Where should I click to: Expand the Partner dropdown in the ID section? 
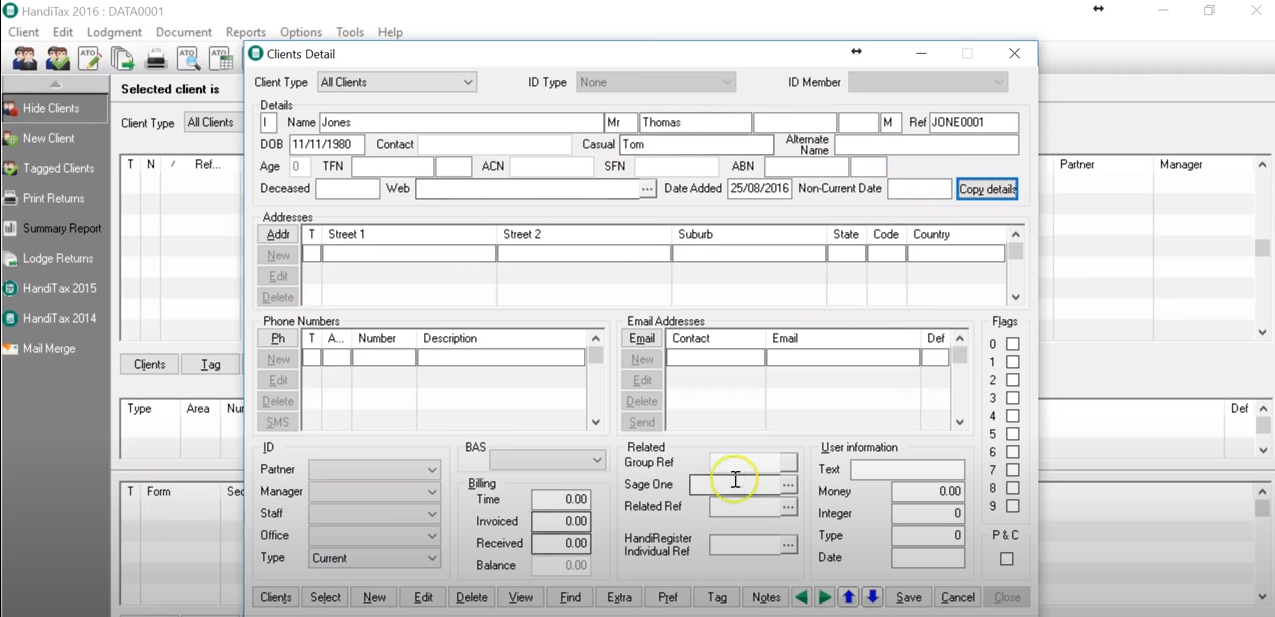point(374,470)
